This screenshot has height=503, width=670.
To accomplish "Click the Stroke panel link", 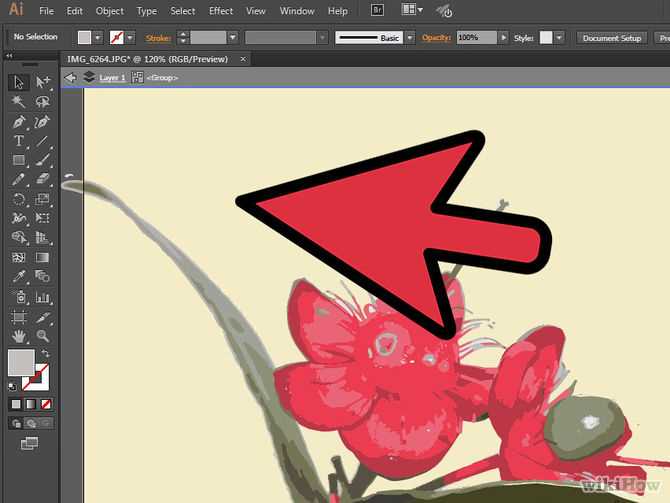I will pos(158,38).
